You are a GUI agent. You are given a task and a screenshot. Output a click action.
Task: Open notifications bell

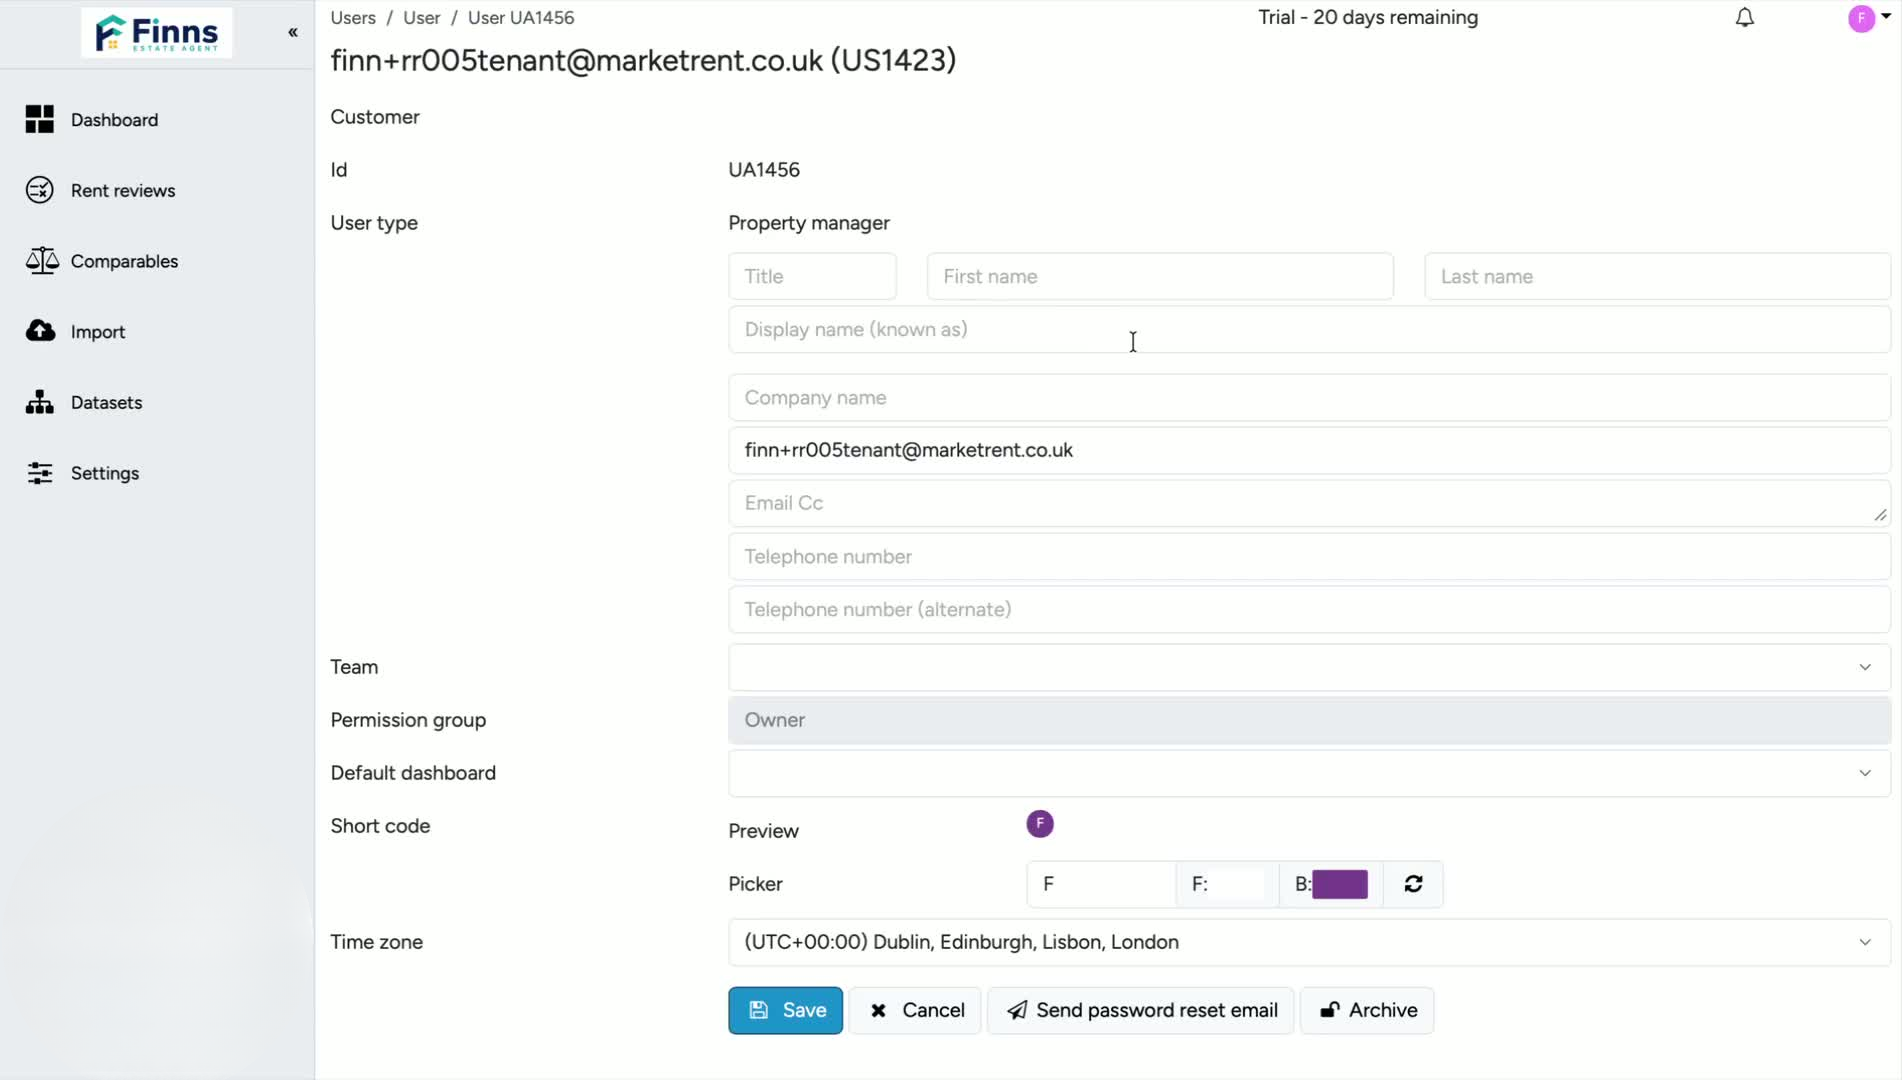click(1745, 18)
